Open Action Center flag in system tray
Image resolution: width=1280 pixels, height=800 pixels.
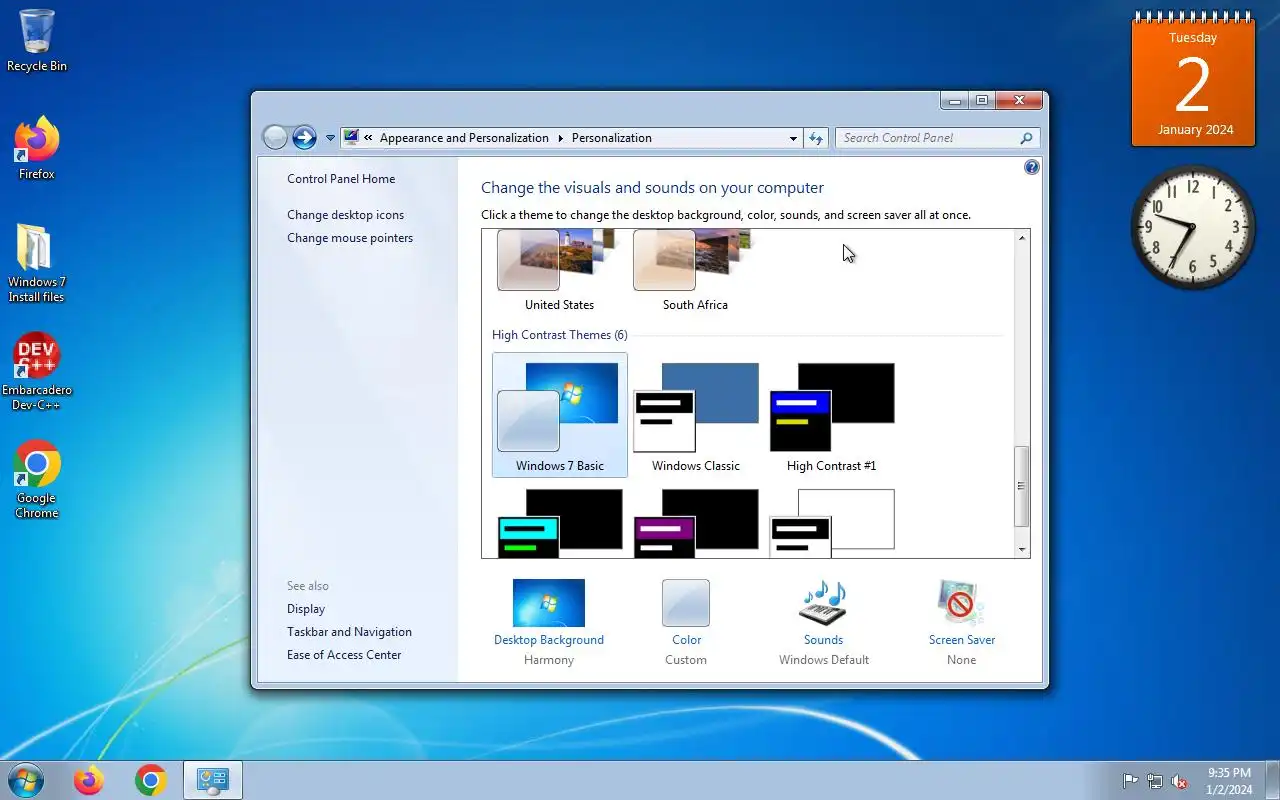click(1130, 781)
